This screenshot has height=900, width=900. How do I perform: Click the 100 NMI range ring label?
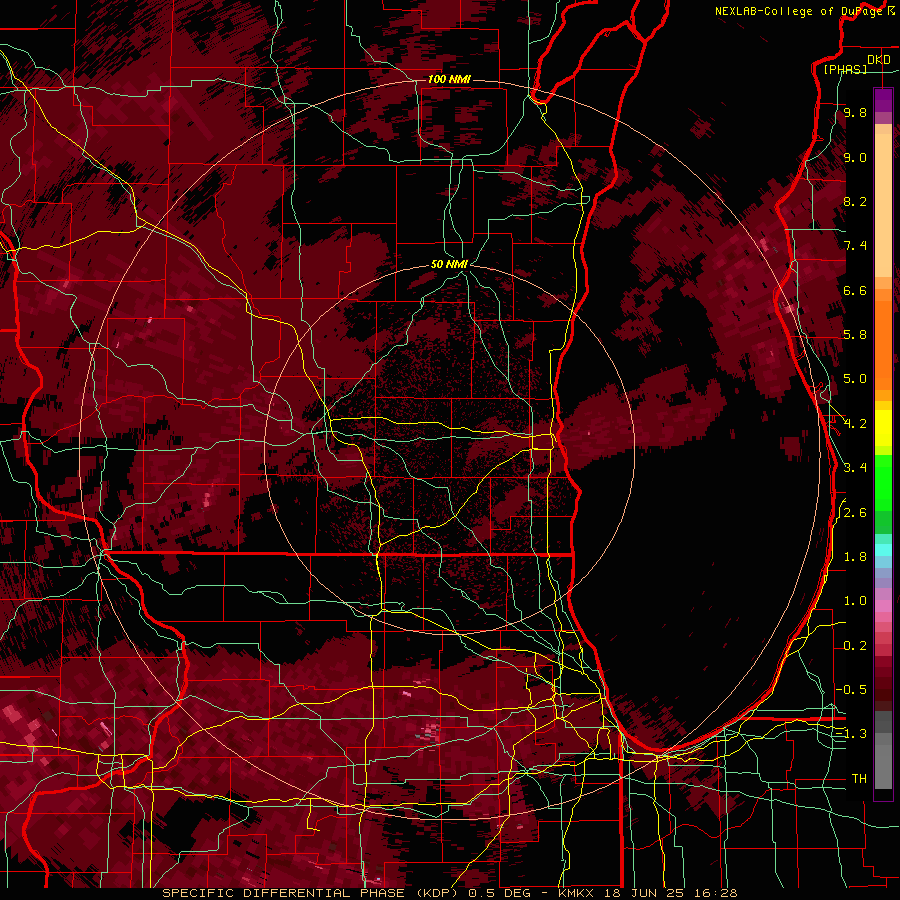[449, 79]
